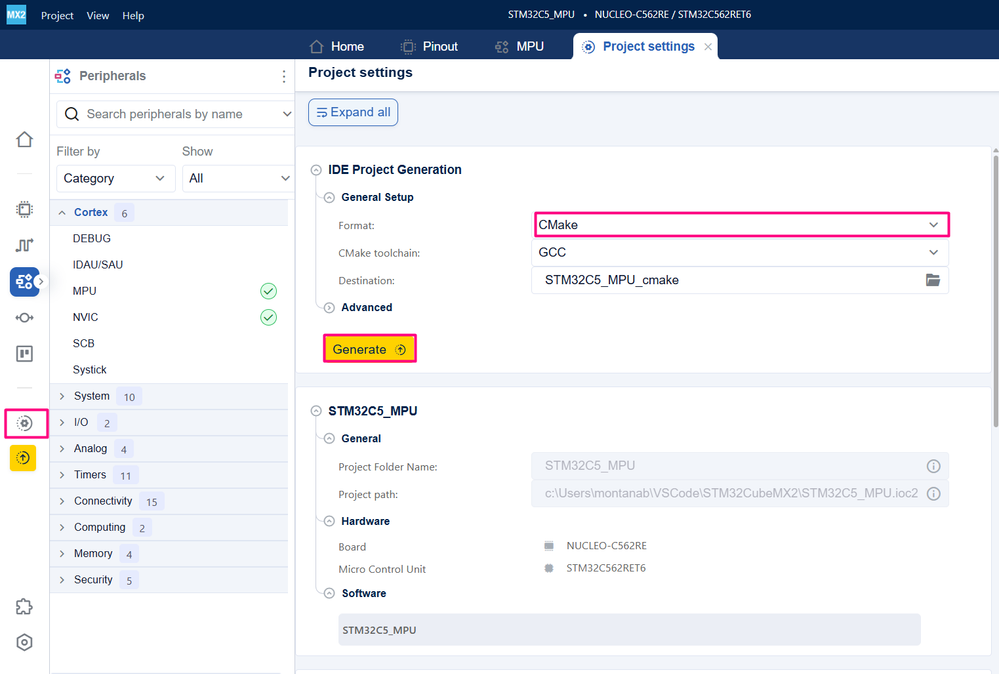Expand the sidebar with small arrow toggle

(x=41, y=282)
